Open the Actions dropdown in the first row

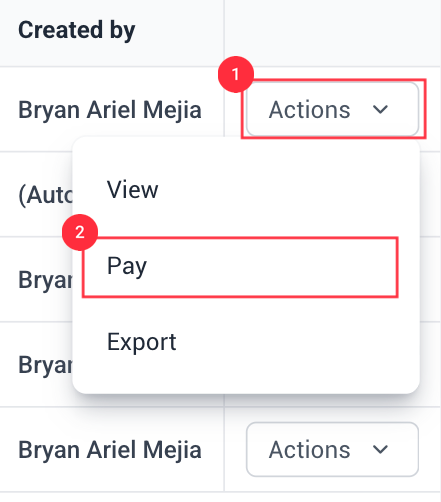[x=332, y=109]
